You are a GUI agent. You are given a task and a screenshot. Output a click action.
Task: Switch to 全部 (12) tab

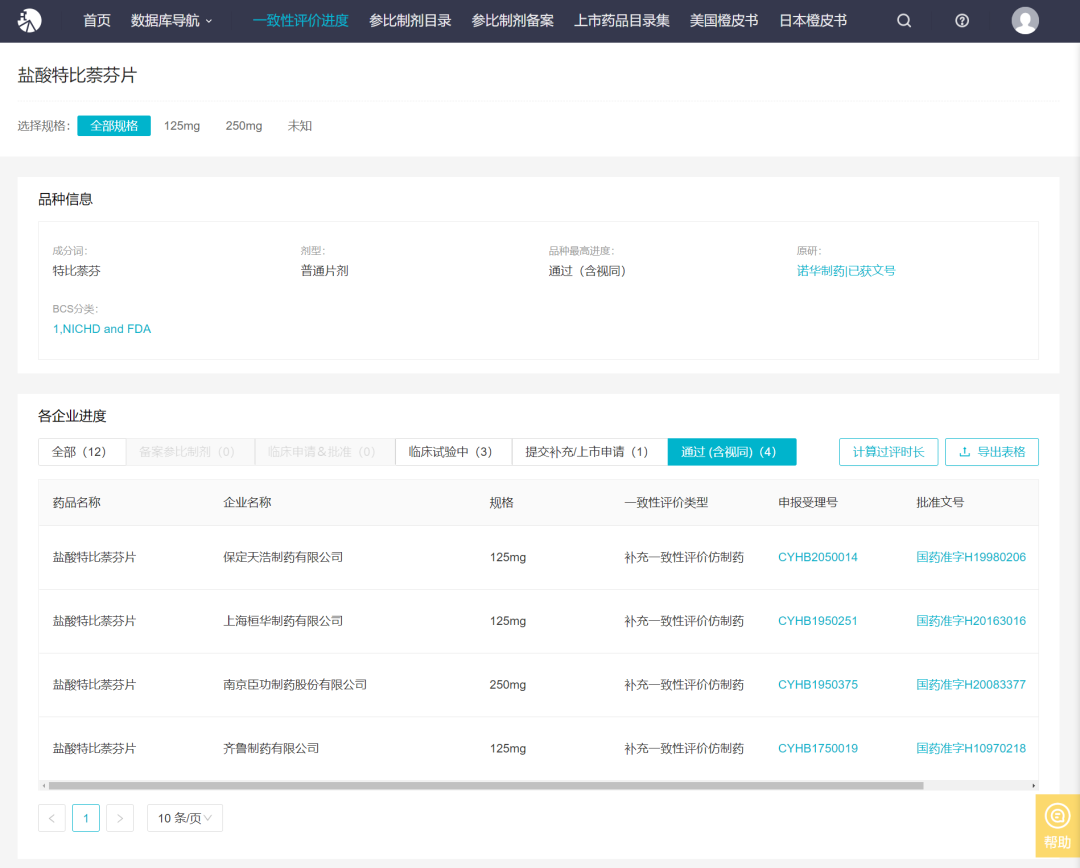coord(82,452)
